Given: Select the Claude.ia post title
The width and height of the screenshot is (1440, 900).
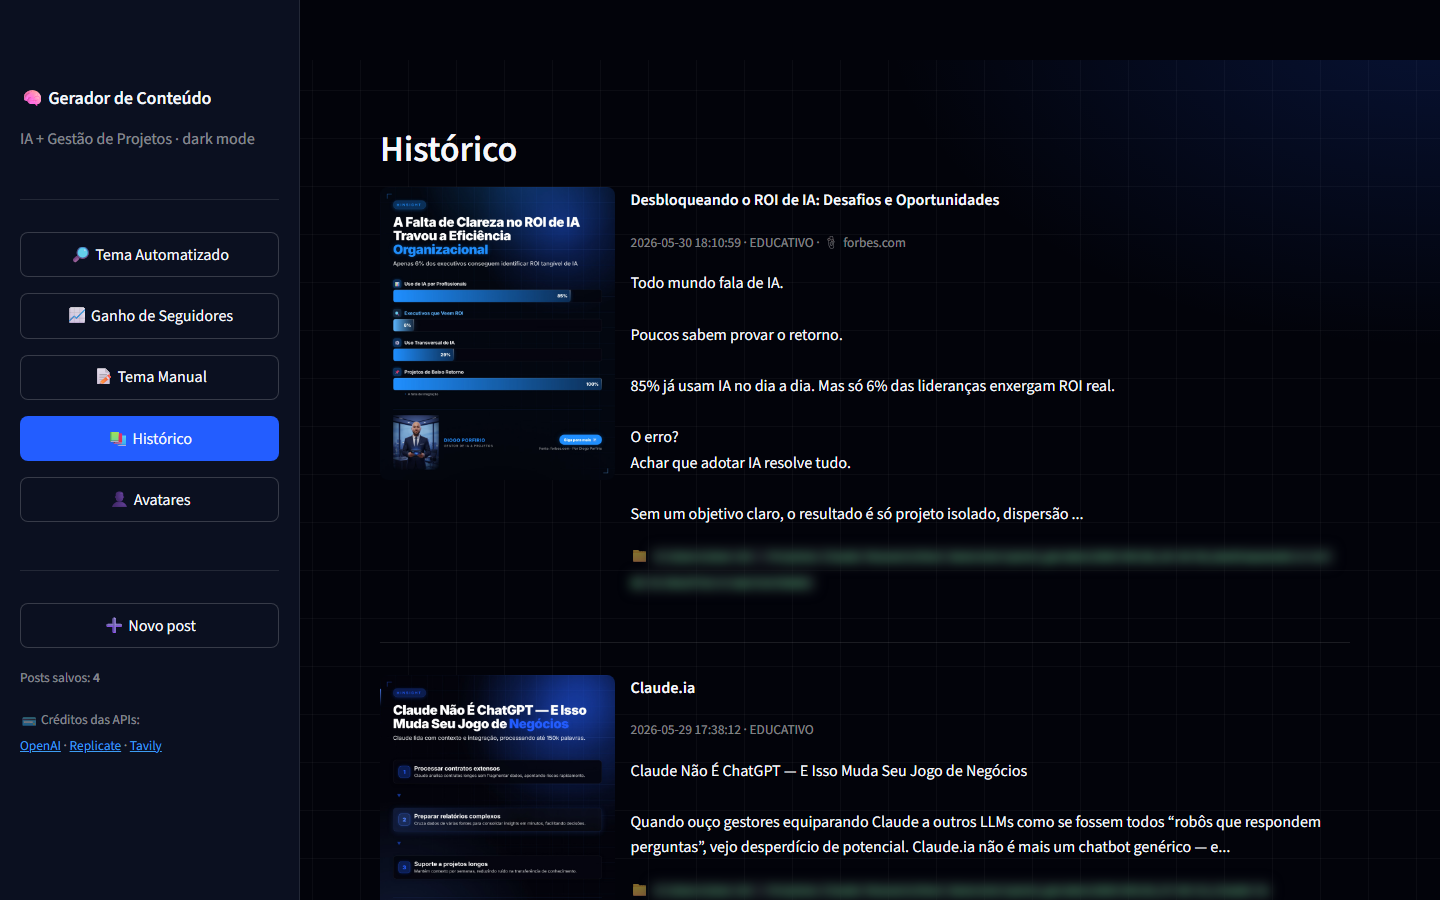Looking at the screenshot, I should (x=662, y=688).
